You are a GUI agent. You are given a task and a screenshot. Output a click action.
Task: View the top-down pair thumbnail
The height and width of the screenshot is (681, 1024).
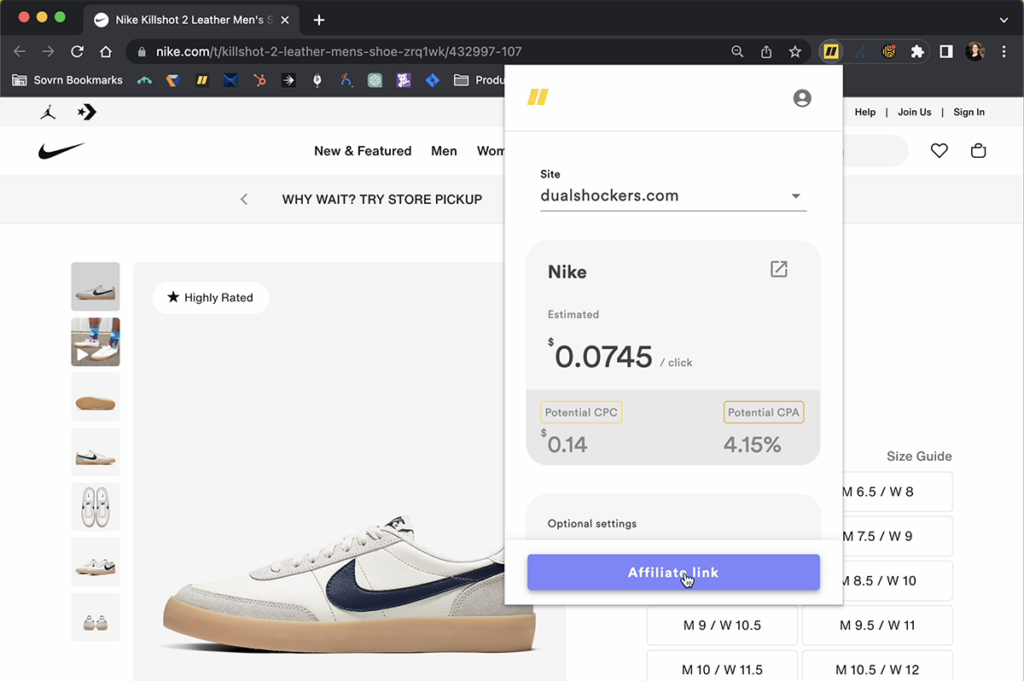click(x=95, y=507)
